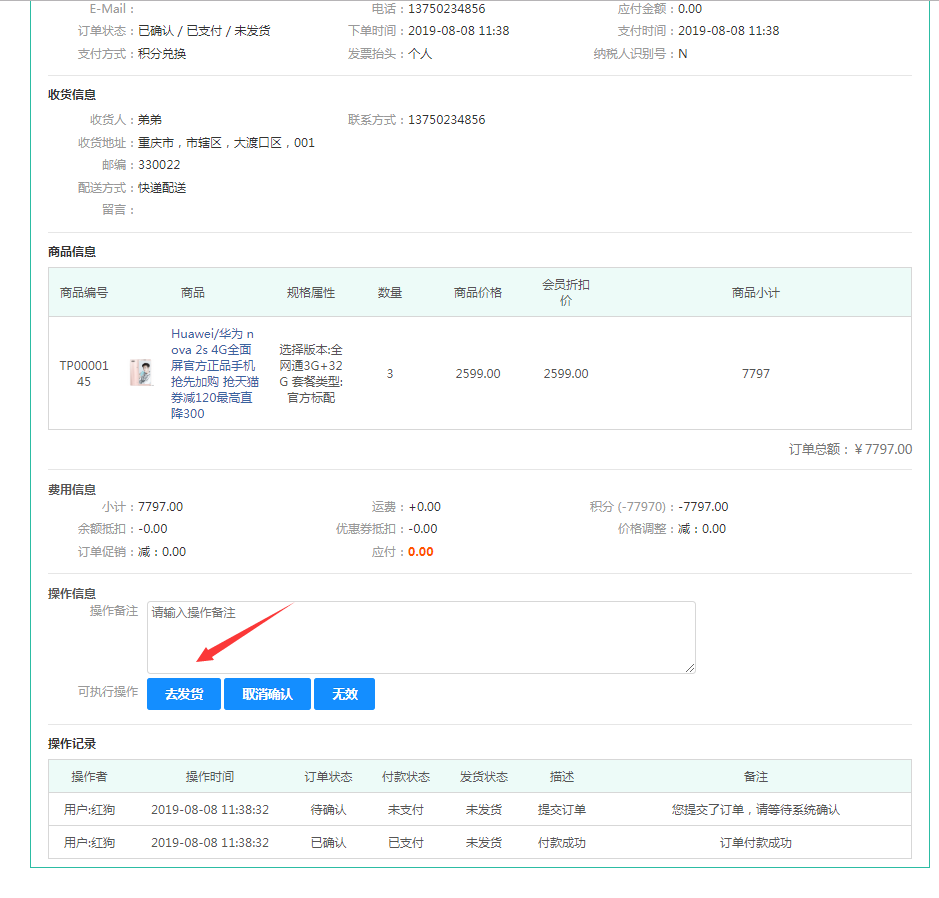Focus the 操作备注 text area

tap(420, 637)
